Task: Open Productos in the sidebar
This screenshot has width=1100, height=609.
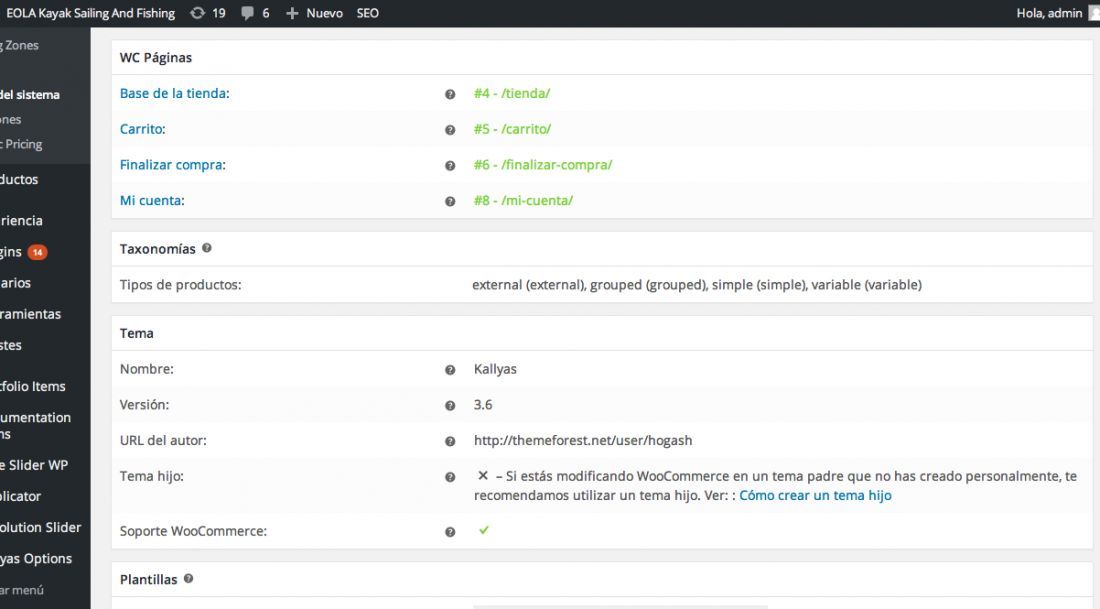Action: tap(20, 180)
